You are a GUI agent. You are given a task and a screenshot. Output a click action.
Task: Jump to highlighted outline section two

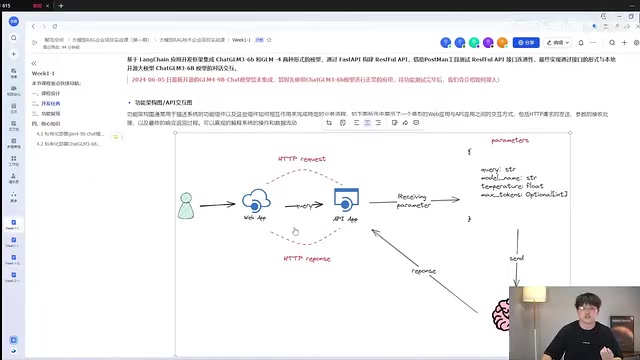coord(46,104)
